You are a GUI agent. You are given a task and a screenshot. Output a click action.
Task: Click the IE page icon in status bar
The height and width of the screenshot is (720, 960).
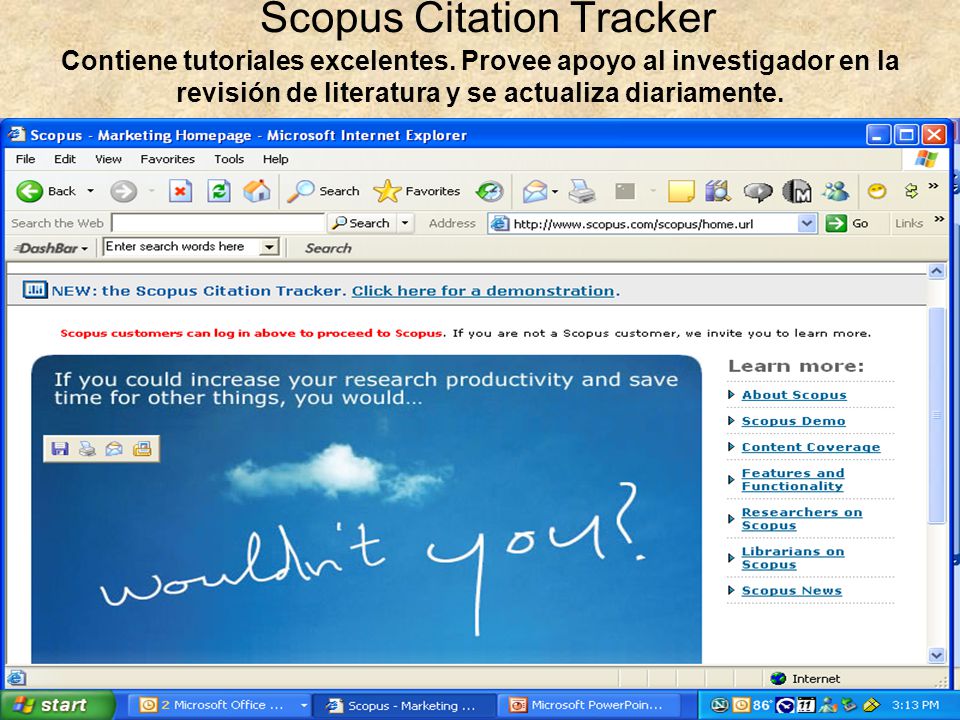pyautogui.click(x=16, y=678)
